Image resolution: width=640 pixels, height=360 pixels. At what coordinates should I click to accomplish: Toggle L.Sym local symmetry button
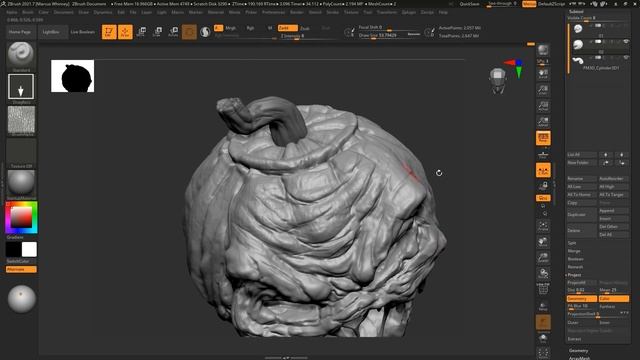pos(543,170)
